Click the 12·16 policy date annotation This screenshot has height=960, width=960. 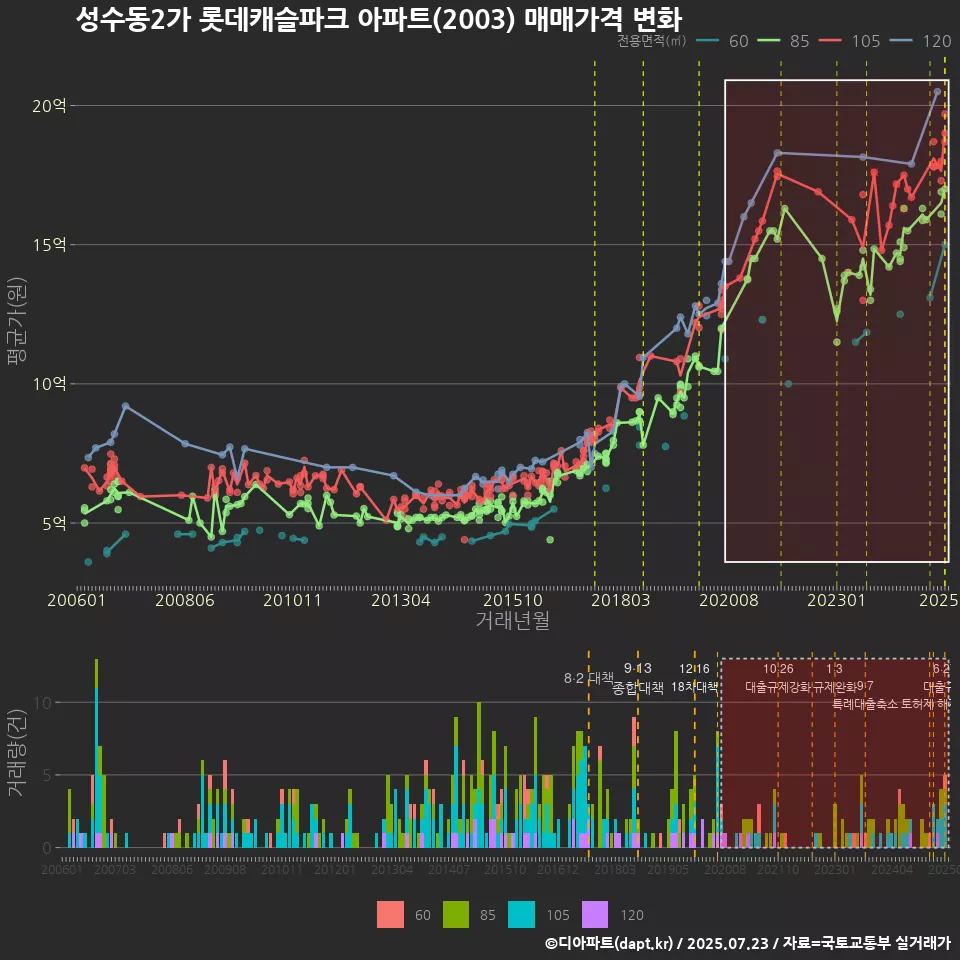coord(694,669)
